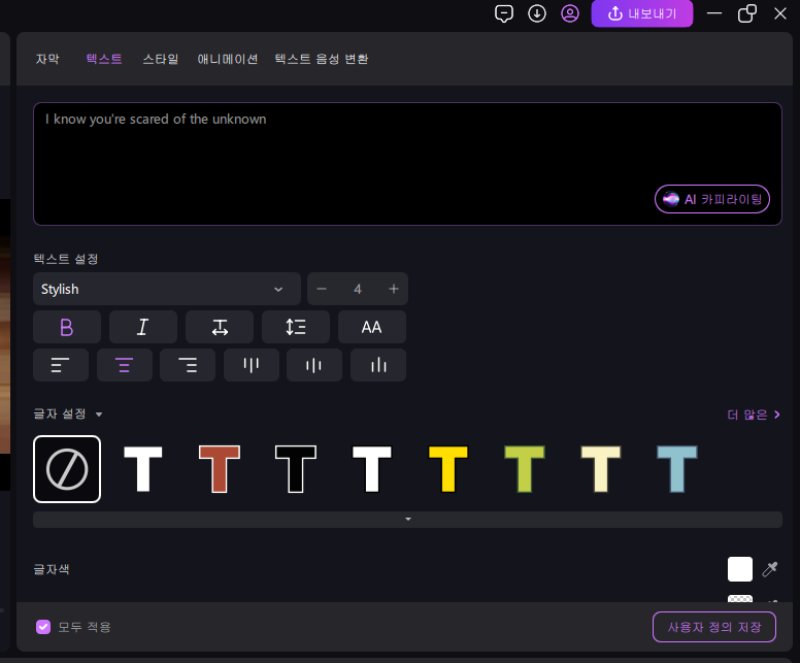This screenshot has height=663, width=800.
Task: Expand 더 많은 text presets
Action: click(753, 414)
